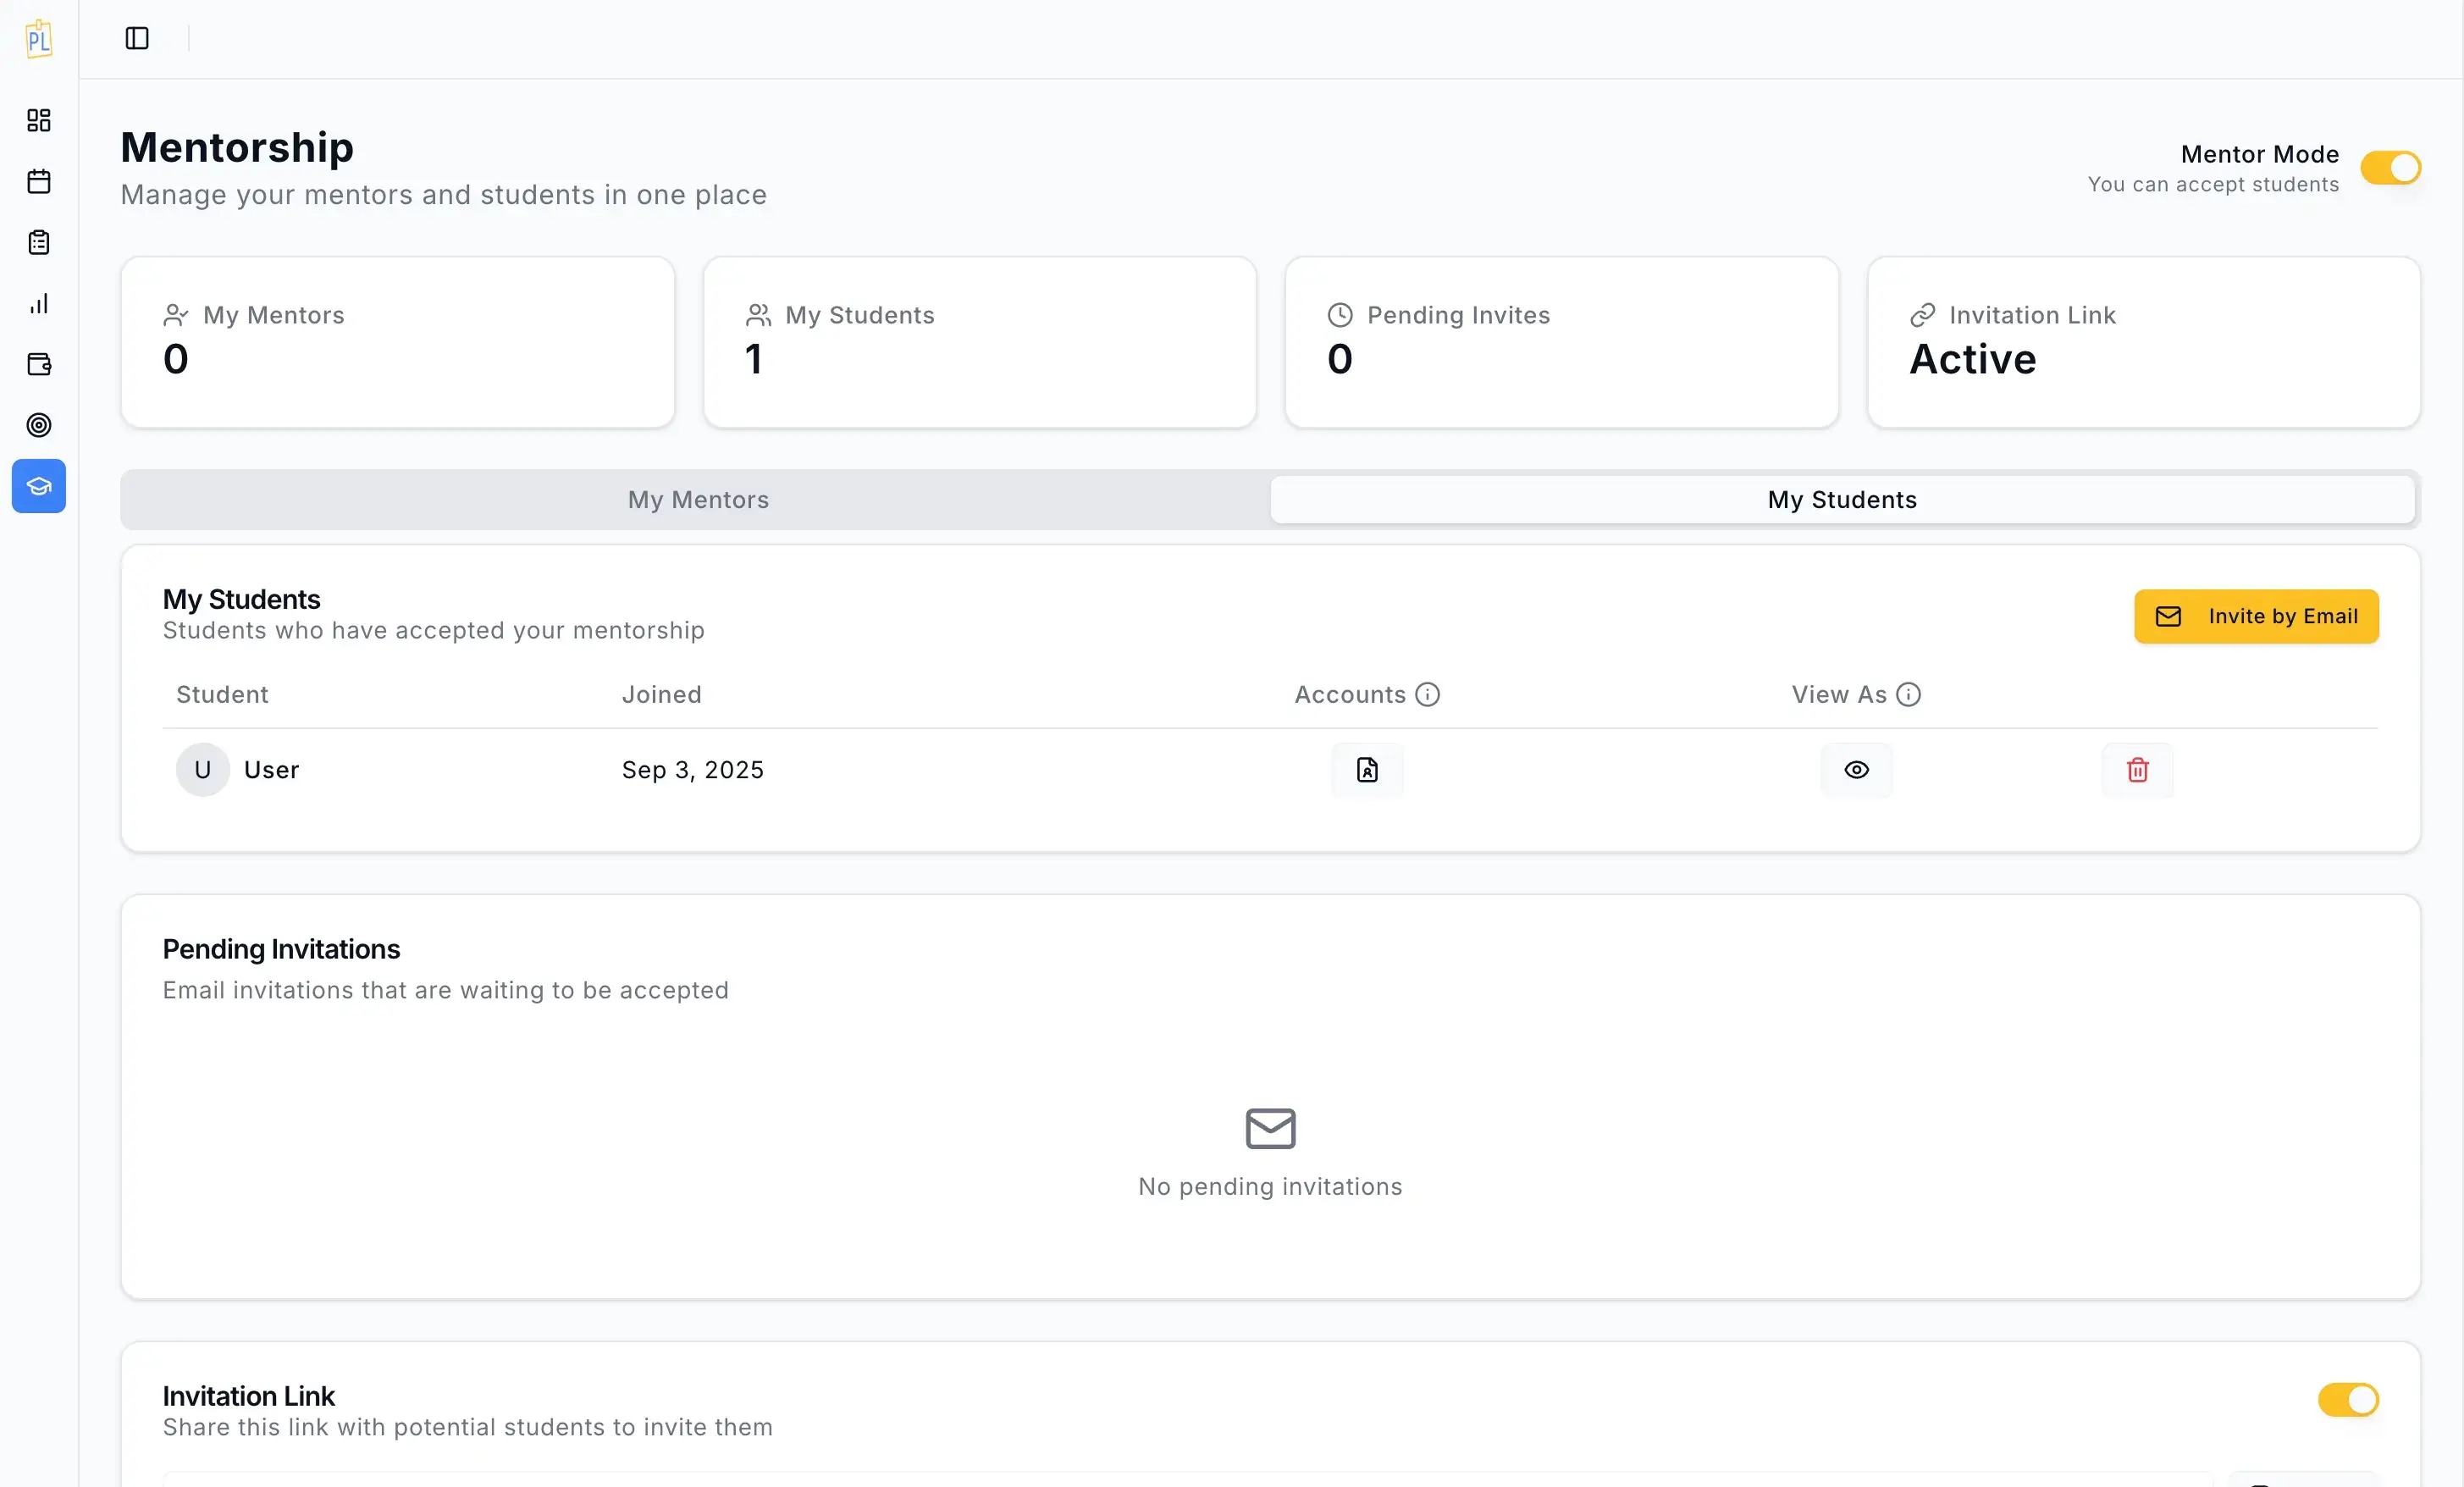The image size is (2464, 1487).
Task: Switch to the My Mentors tab
Action: [x=697, y=499]
